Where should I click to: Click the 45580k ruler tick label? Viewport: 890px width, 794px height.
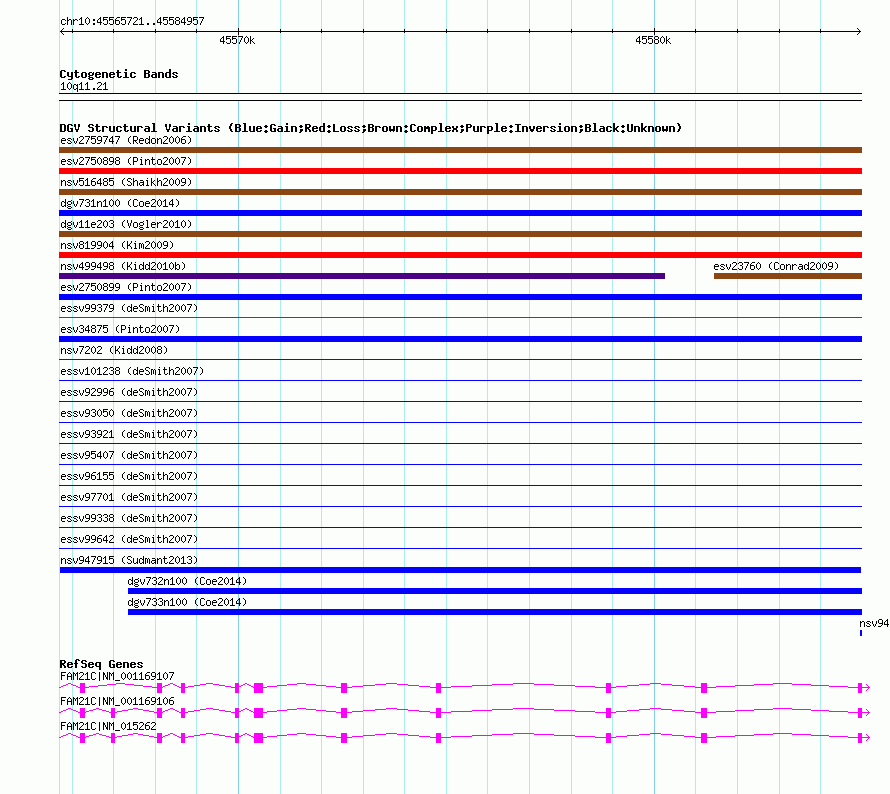653,40
